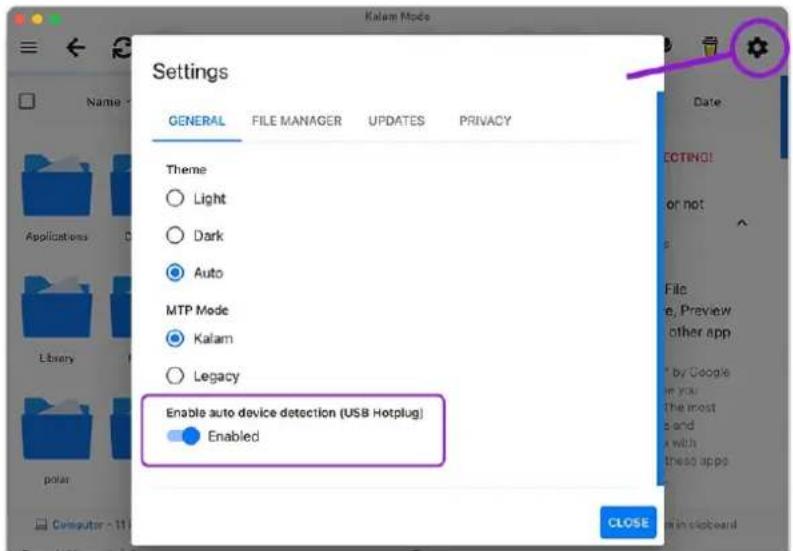Click the Settings dialog scrollbar
This screenshot has height=551, width=793.
pos(660,288)
